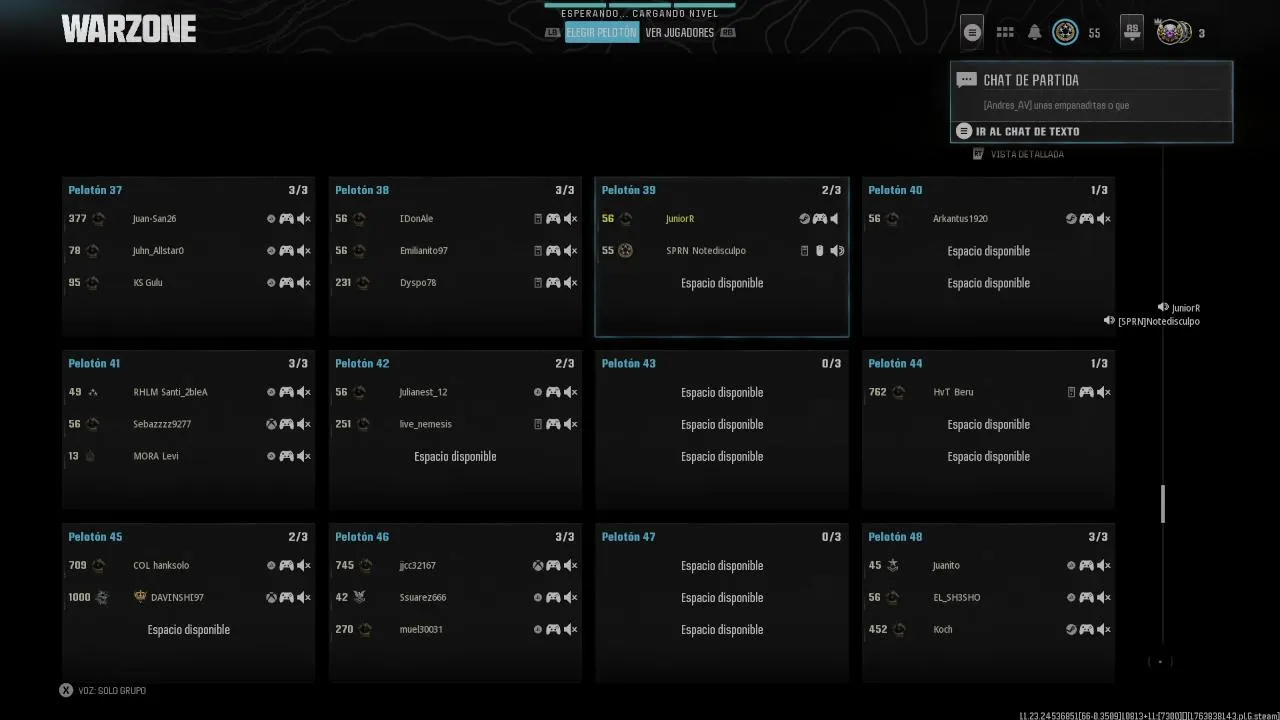Click the controller icon next to HvT Beru
This screenshot has height=720, width=1280.
1086,392
